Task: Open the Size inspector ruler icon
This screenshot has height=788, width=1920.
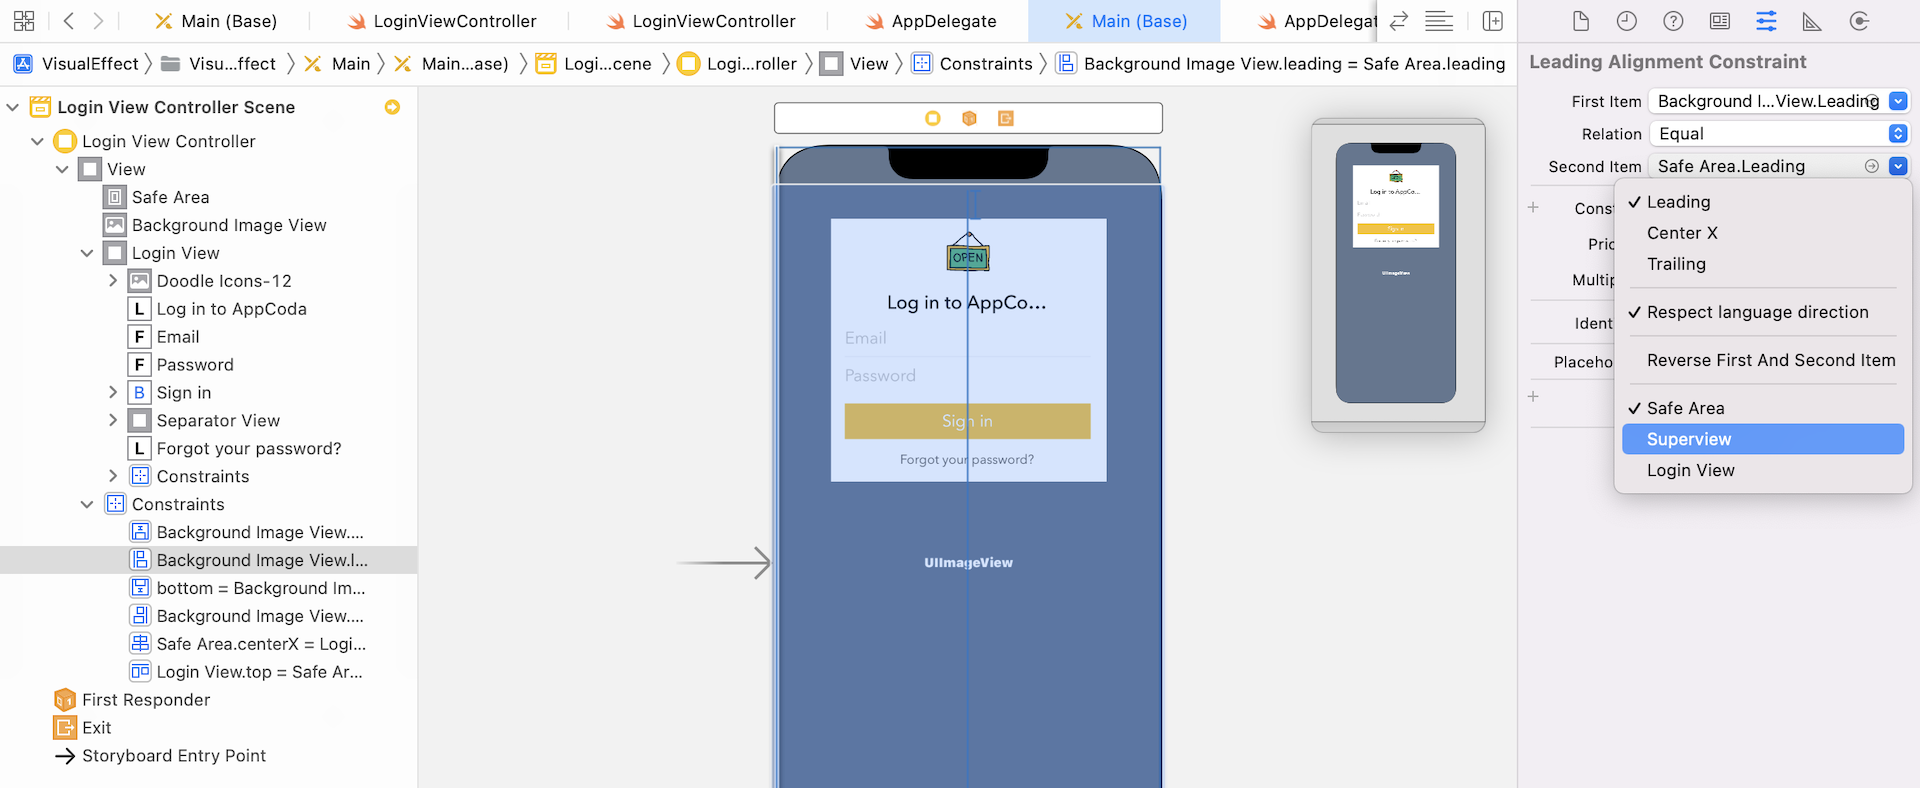Action: [x=1812, y=21]
